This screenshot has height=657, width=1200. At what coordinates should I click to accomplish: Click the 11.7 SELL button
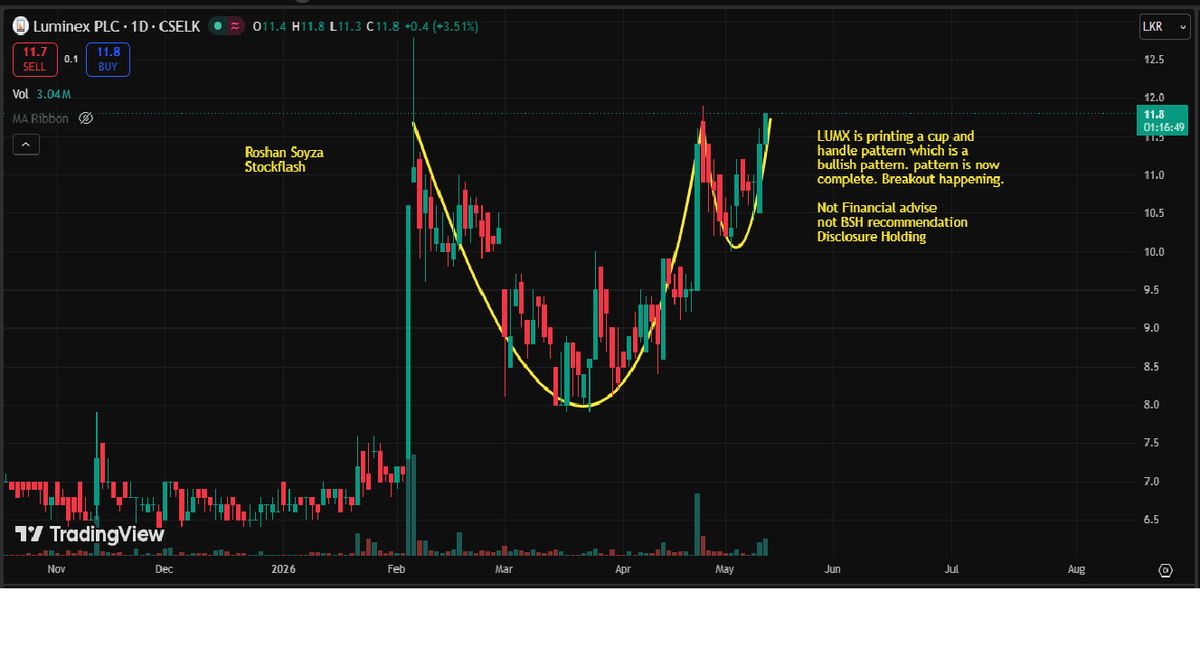click(x=35, y=59)
